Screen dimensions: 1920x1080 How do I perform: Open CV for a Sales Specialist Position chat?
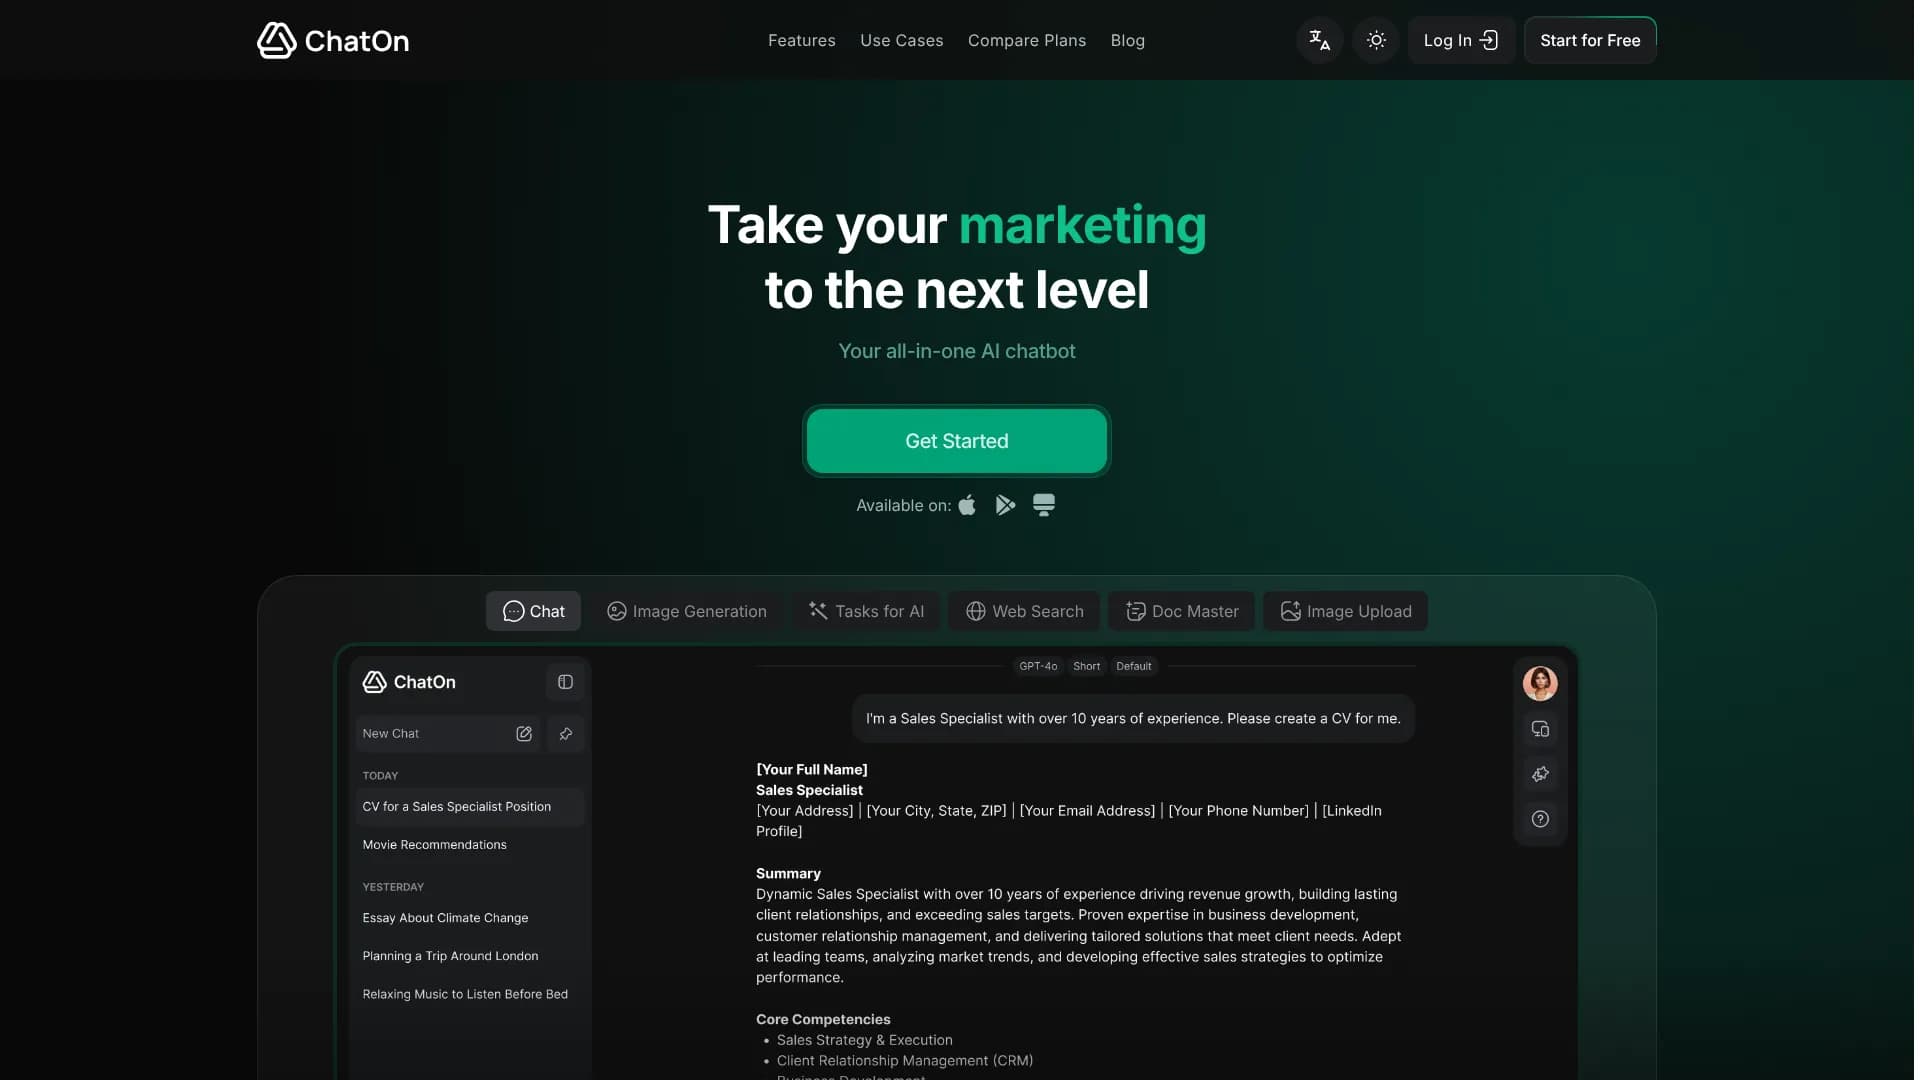469,807
